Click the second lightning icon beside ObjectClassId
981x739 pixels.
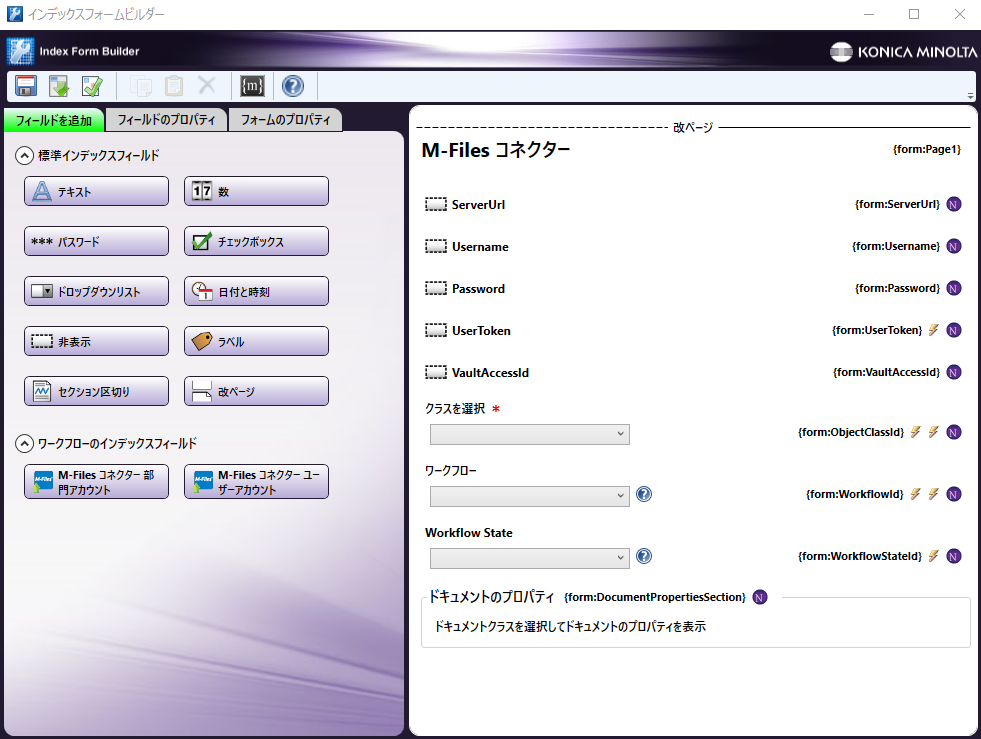[933, 432]
